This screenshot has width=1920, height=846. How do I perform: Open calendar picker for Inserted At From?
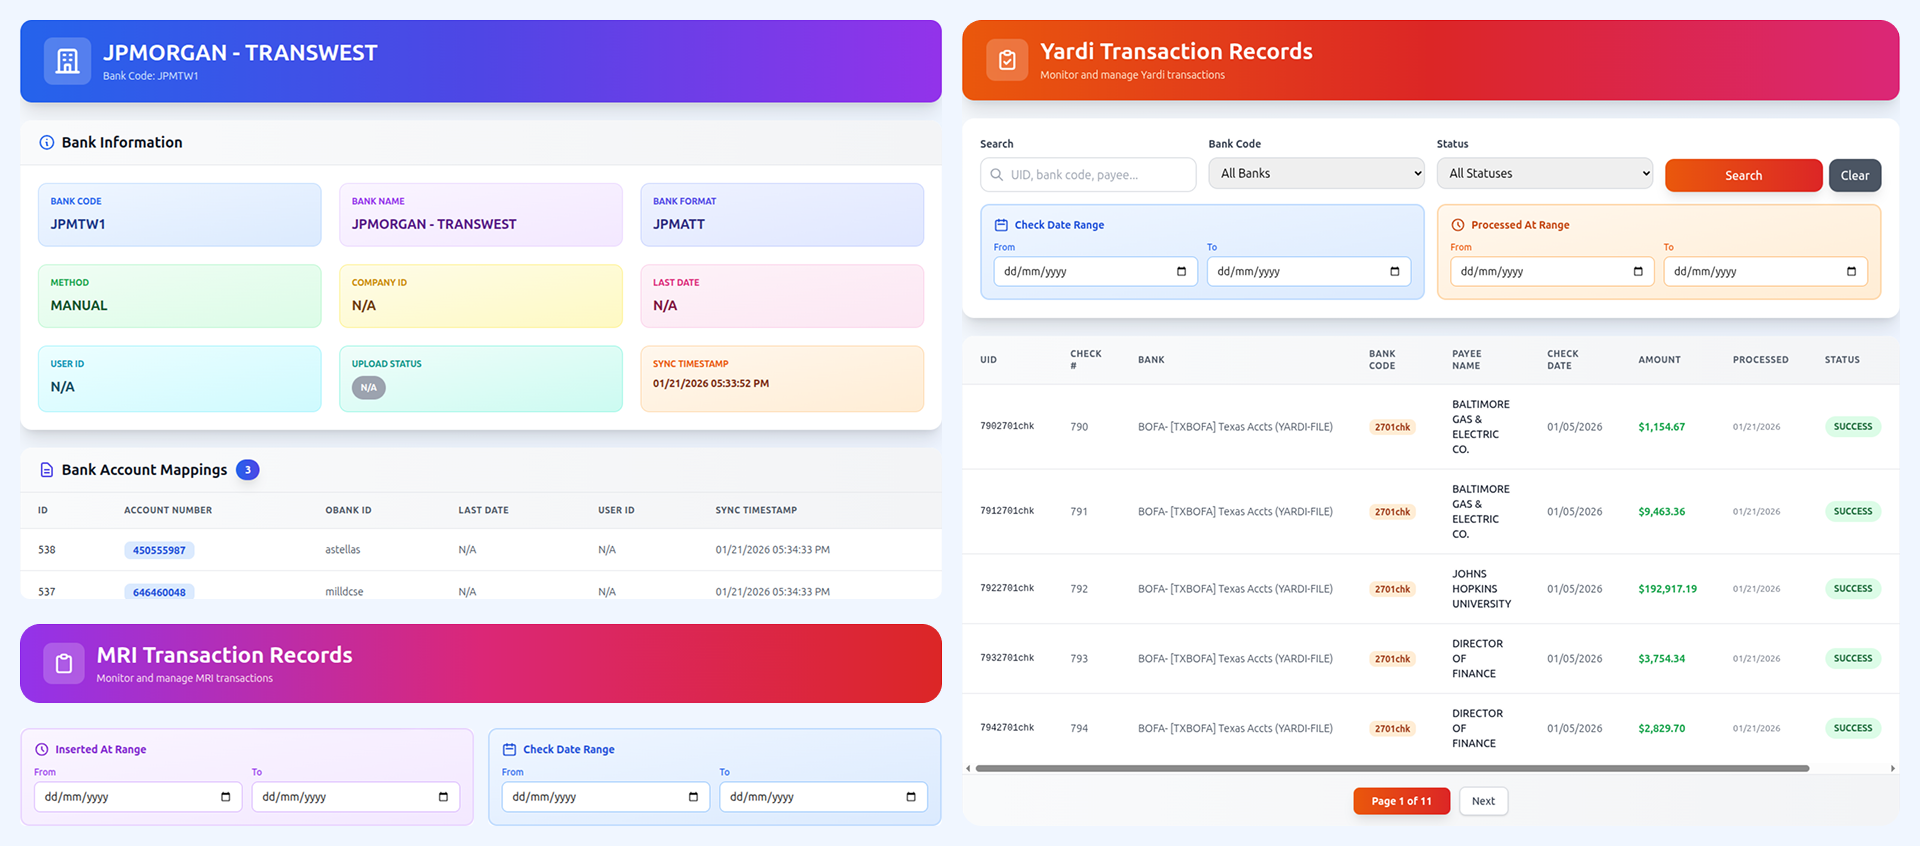[225, 797]
